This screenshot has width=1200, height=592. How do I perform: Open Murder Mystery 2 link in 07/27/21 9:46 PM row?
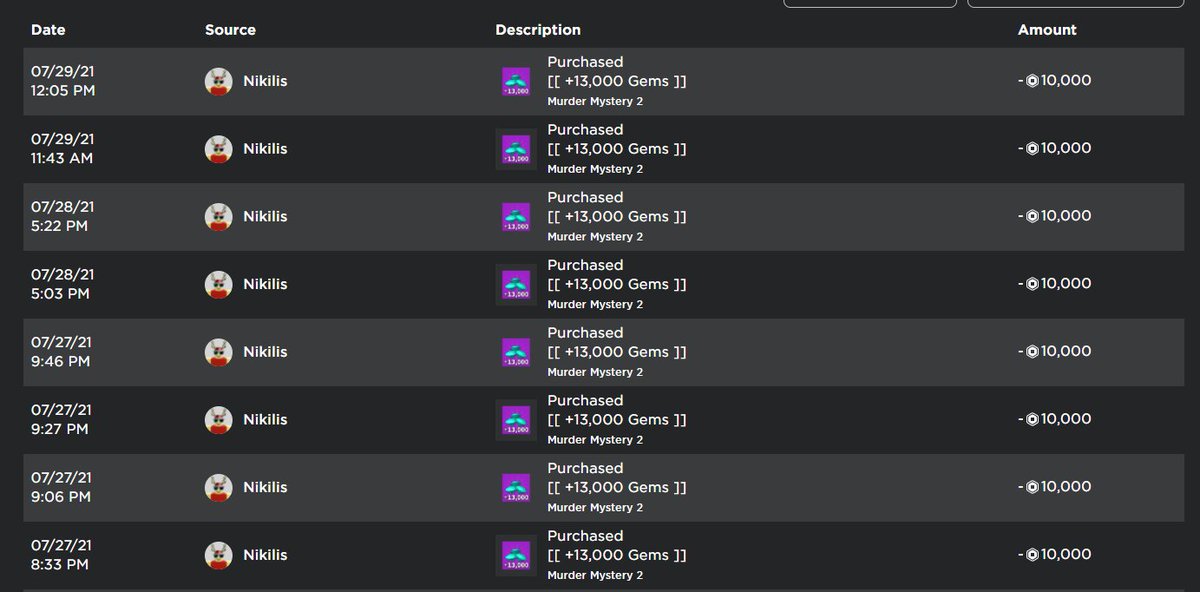point(595,373)
